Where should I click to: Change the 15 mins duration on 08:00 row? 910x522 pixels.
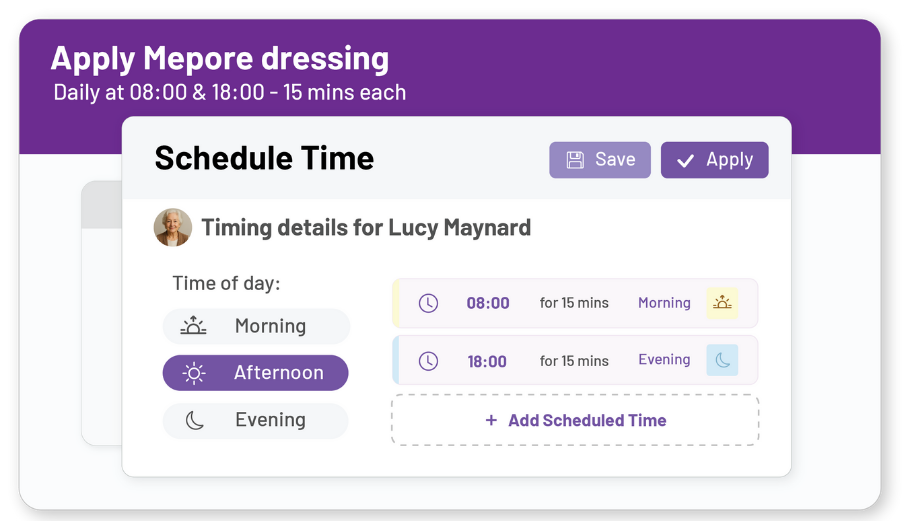(574, 303)
